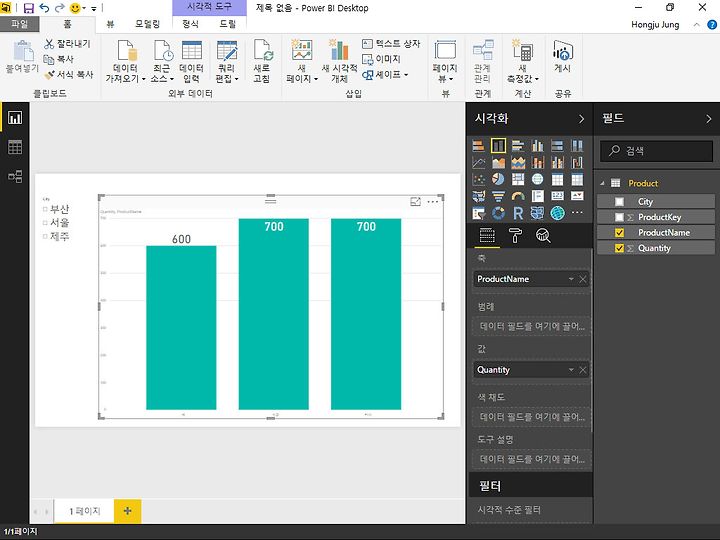720x540 pixels.
Task: Open chart's more options ellipsis
Action: click(x=433, y=202)
